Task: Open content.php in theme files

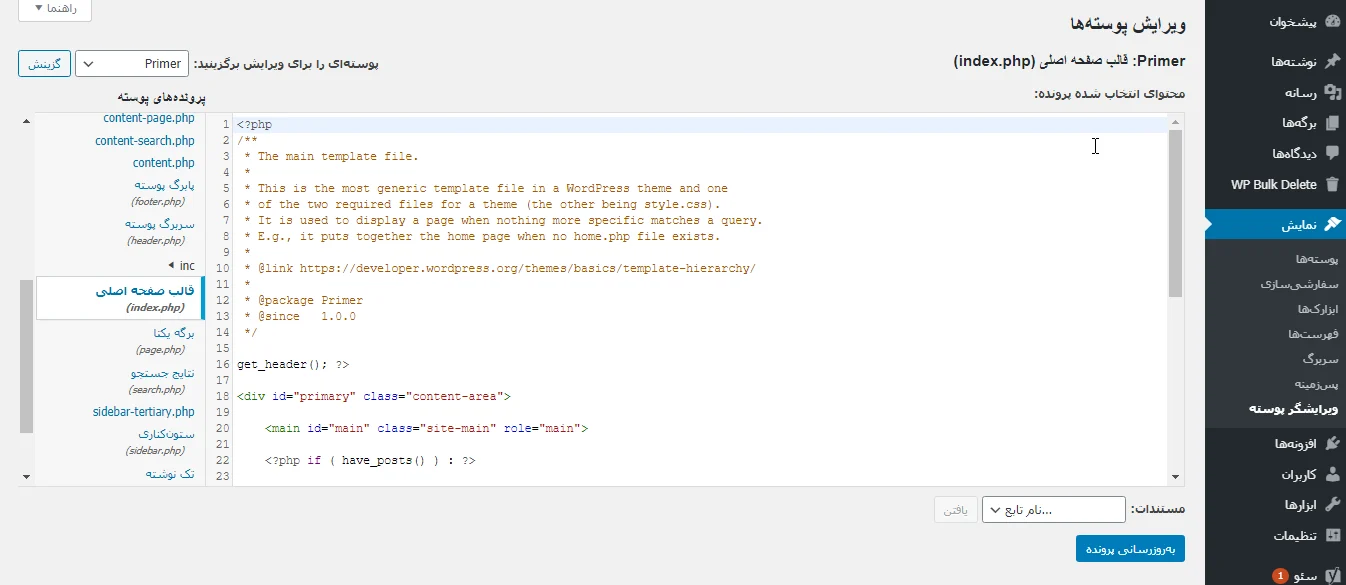Action: [164, 163]
